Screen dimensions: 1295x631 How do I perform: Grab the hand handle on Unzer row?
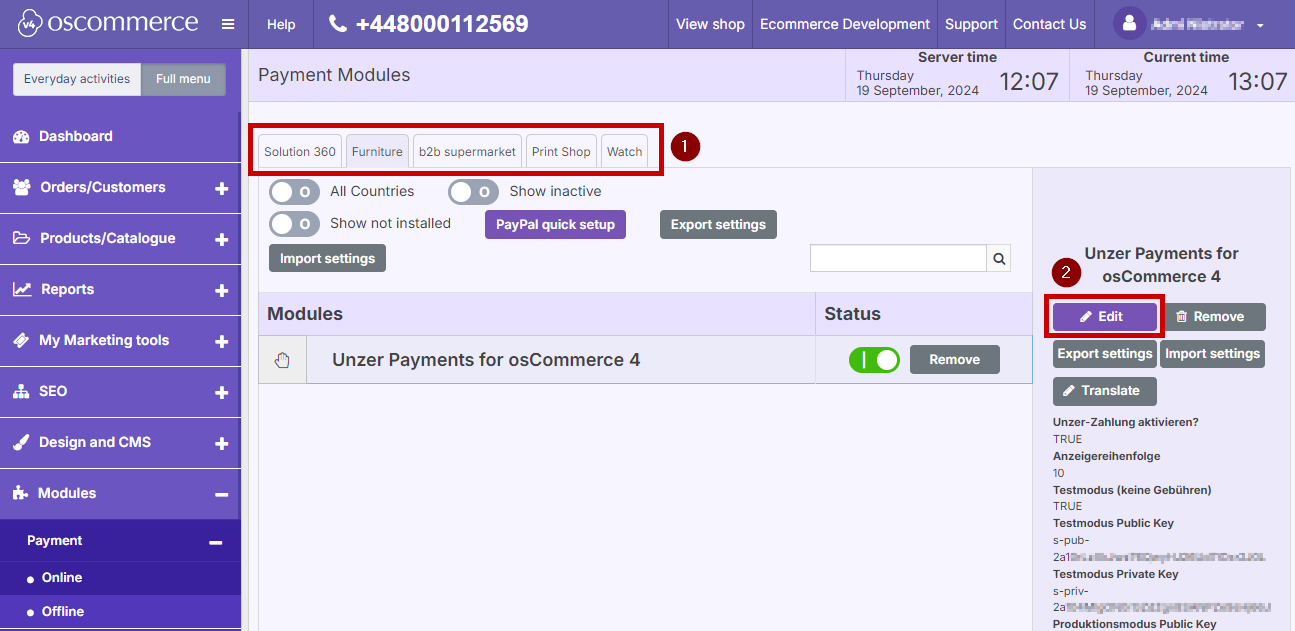tap(282, 361)
